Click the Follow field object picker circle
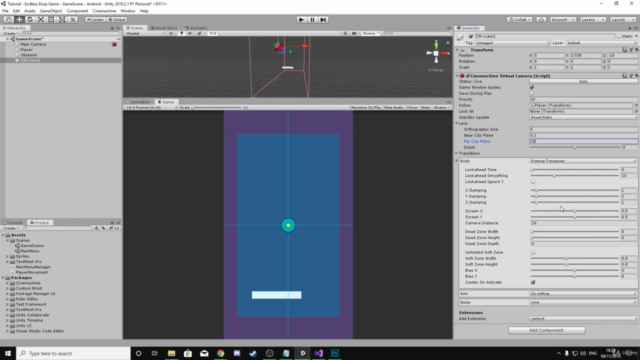640x360 pixels. [636, 105]
